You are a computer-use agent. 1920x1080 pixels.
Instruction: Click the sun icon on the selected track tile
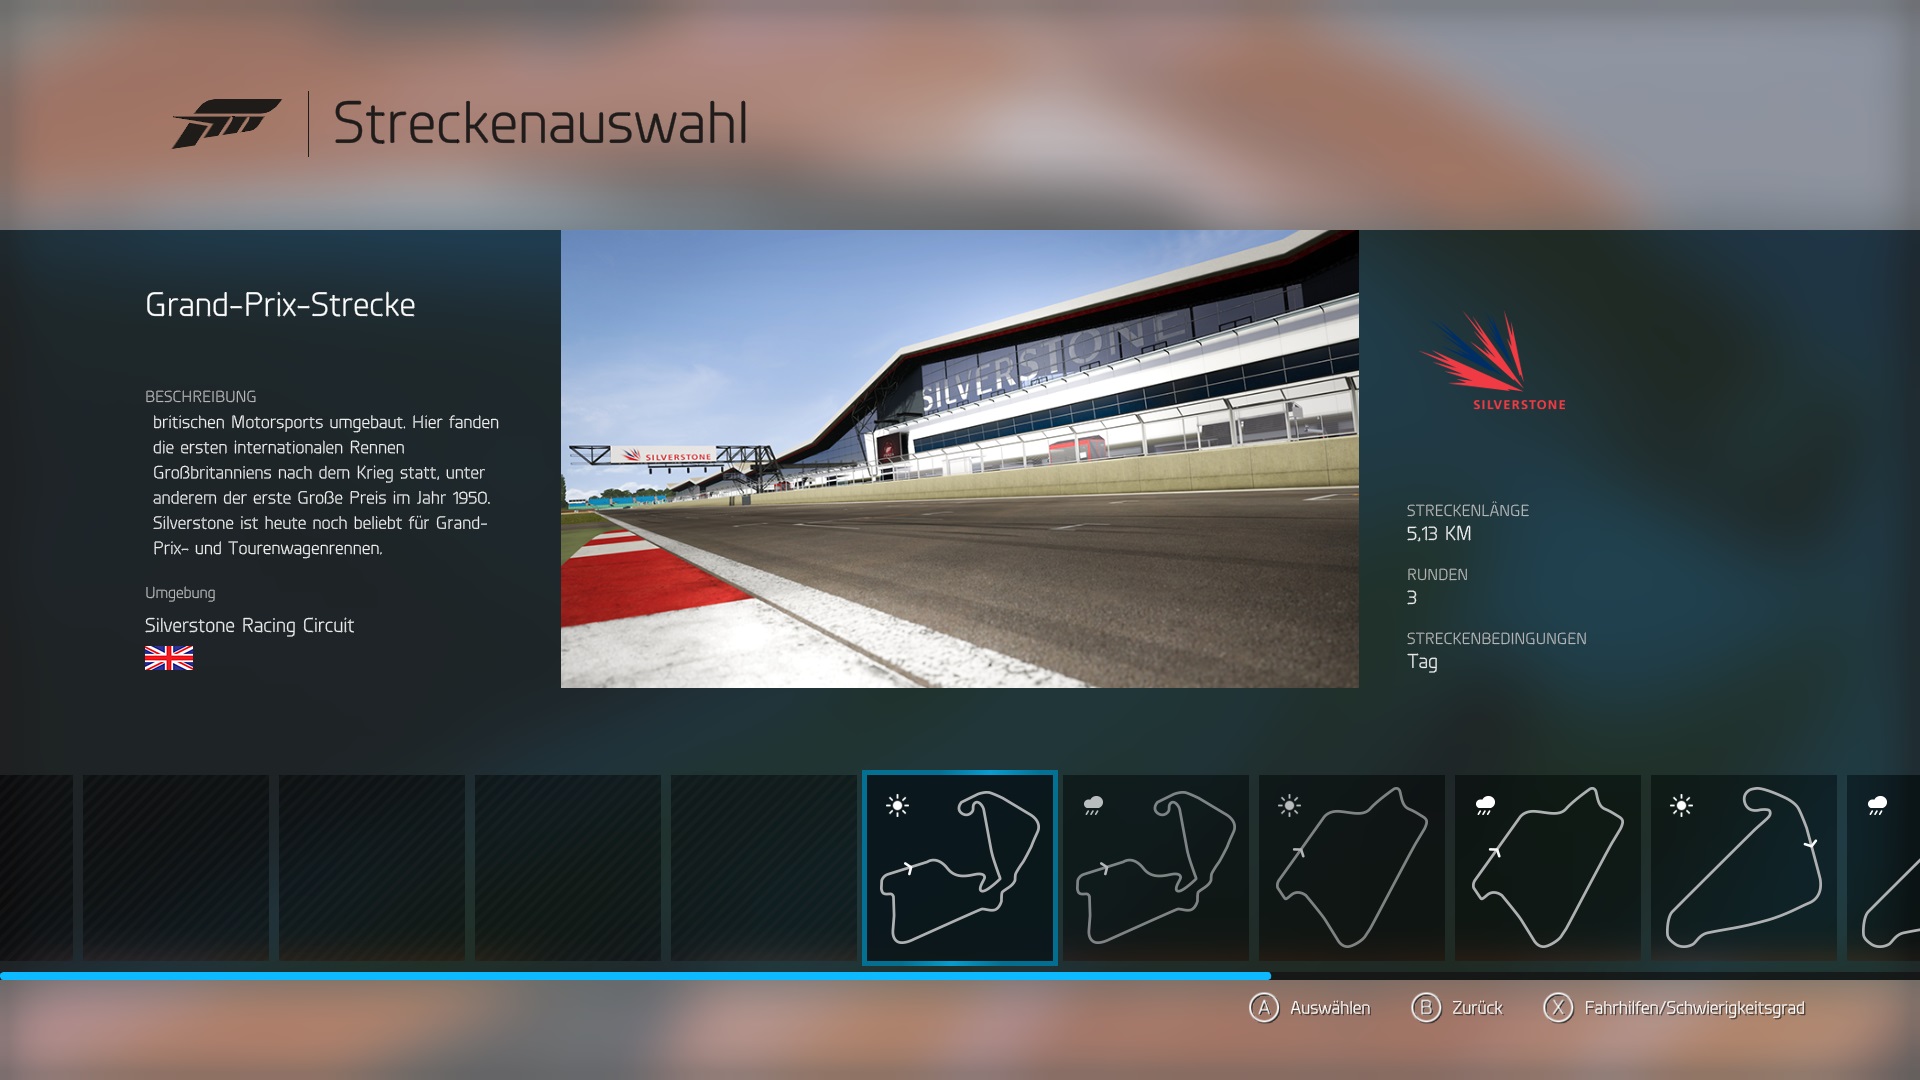(x=898, y=806)
